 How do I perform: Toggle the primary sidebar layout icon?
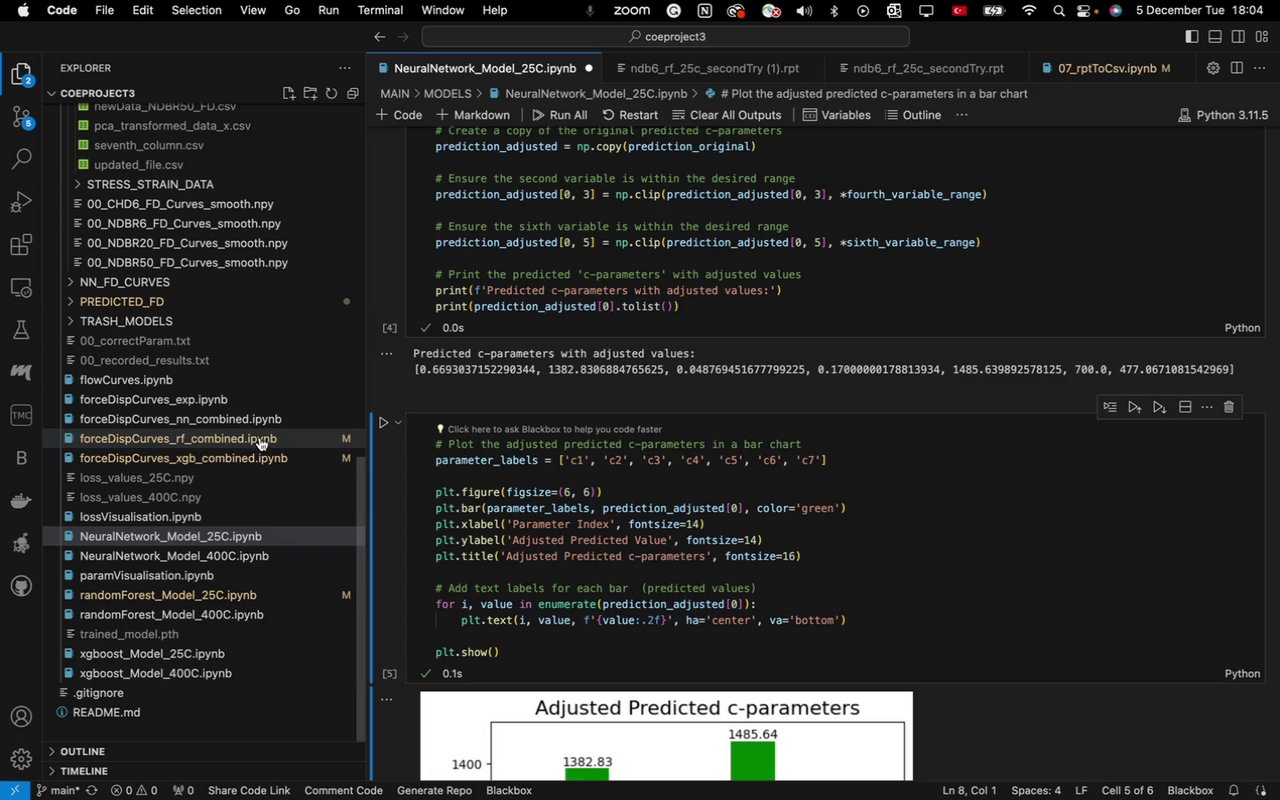pyautogui.click(x=1191, y=37)
